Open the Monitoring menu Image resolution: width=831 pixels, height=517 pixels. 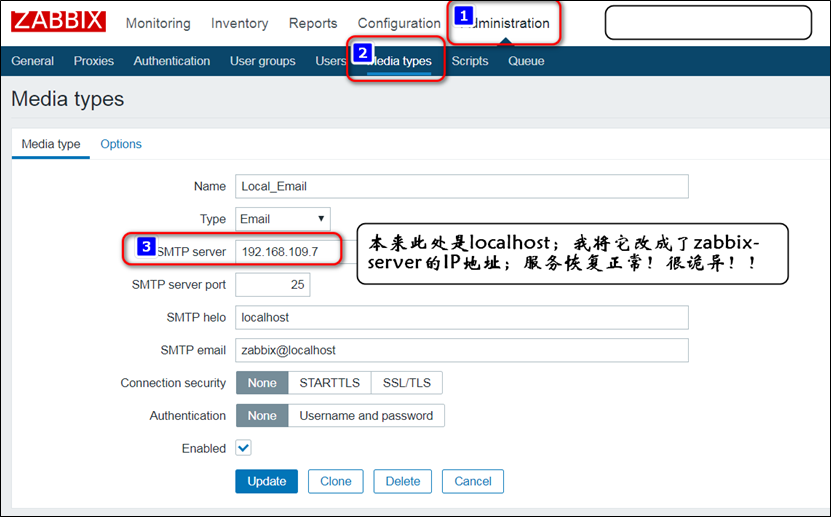[x=158, y=23]
